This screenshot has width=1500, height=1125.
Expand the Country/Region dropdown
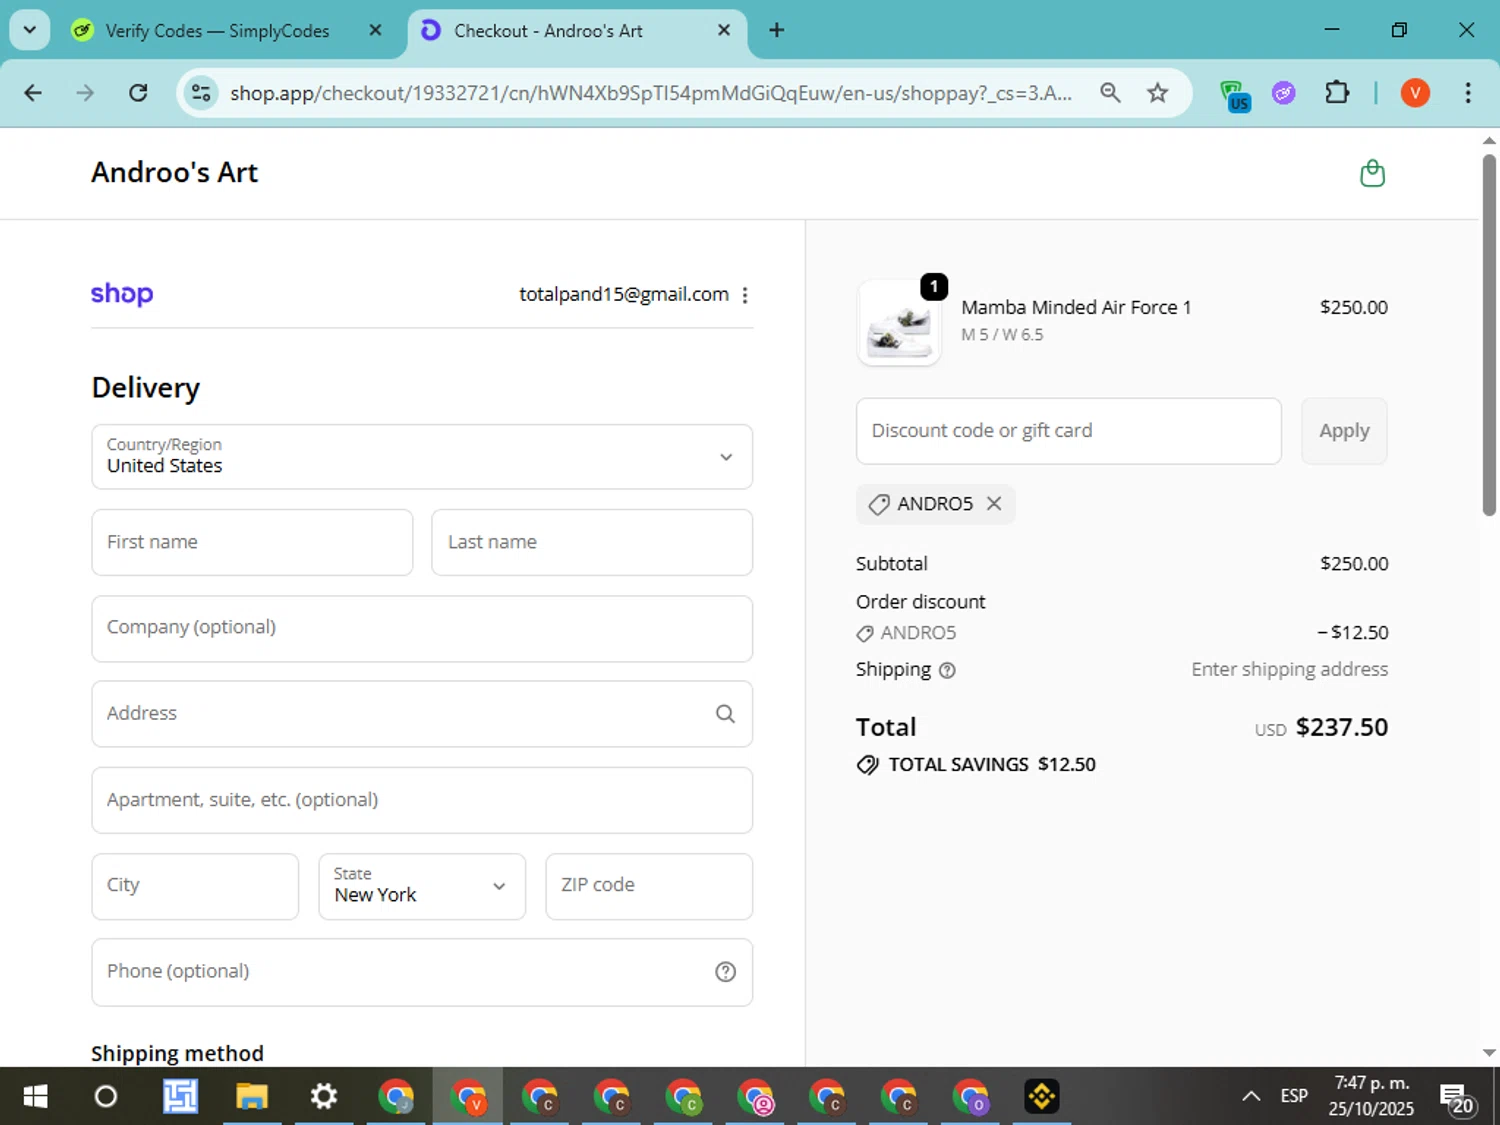pyautogui.click(x=422, y=457)
